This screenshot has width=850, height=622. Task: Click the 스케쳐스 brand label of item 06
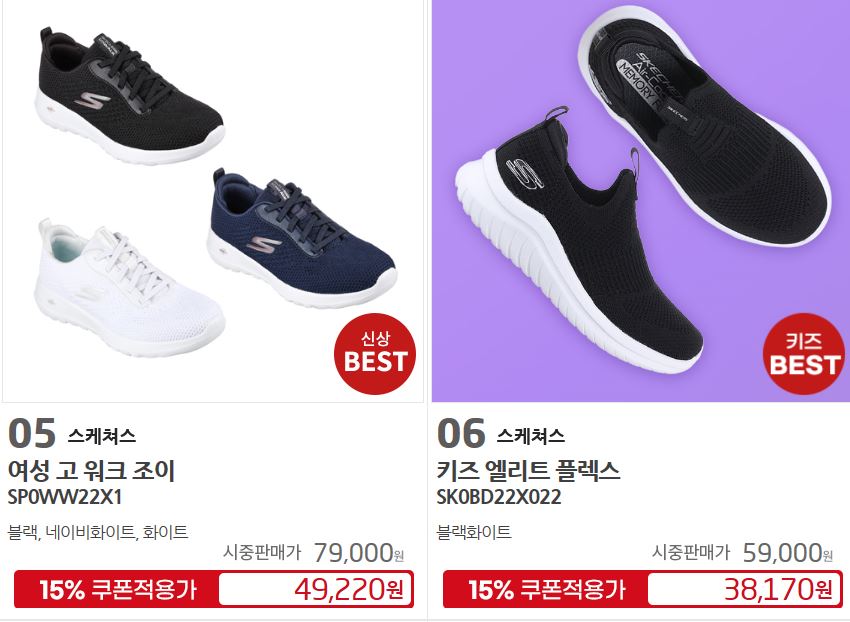tap(531, 436)
